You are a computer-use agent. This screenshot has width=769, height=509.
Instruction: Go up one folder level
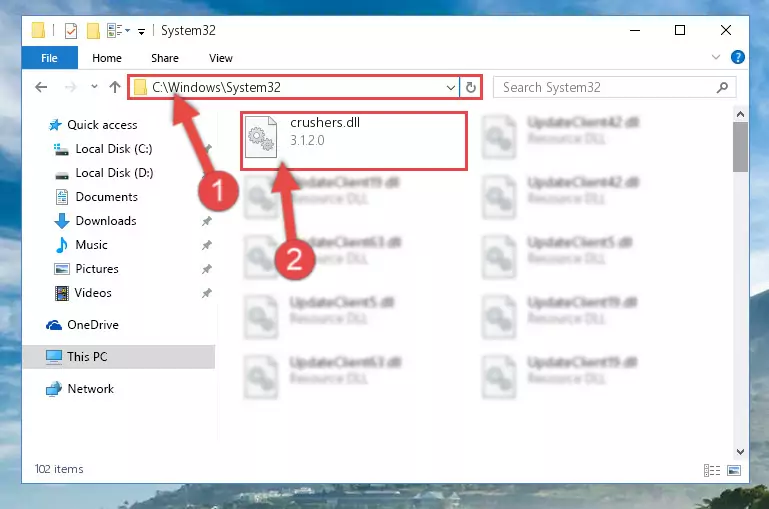pyautogui.click(x=115, y=87)
